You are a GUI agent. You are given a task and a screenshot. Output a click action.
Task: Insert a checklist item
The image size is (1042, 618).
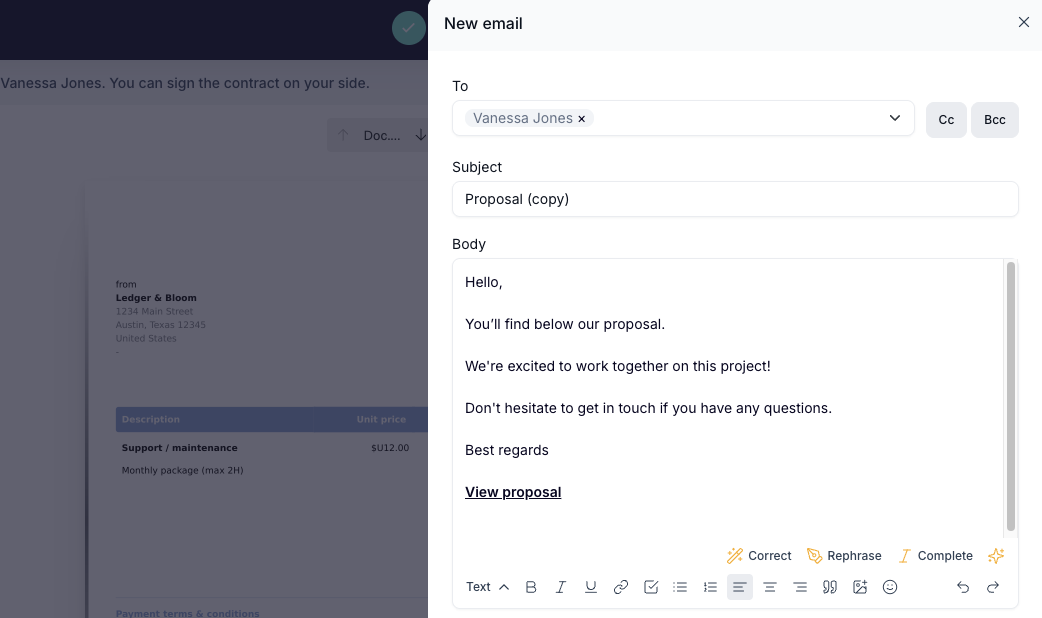click(651, 587)
